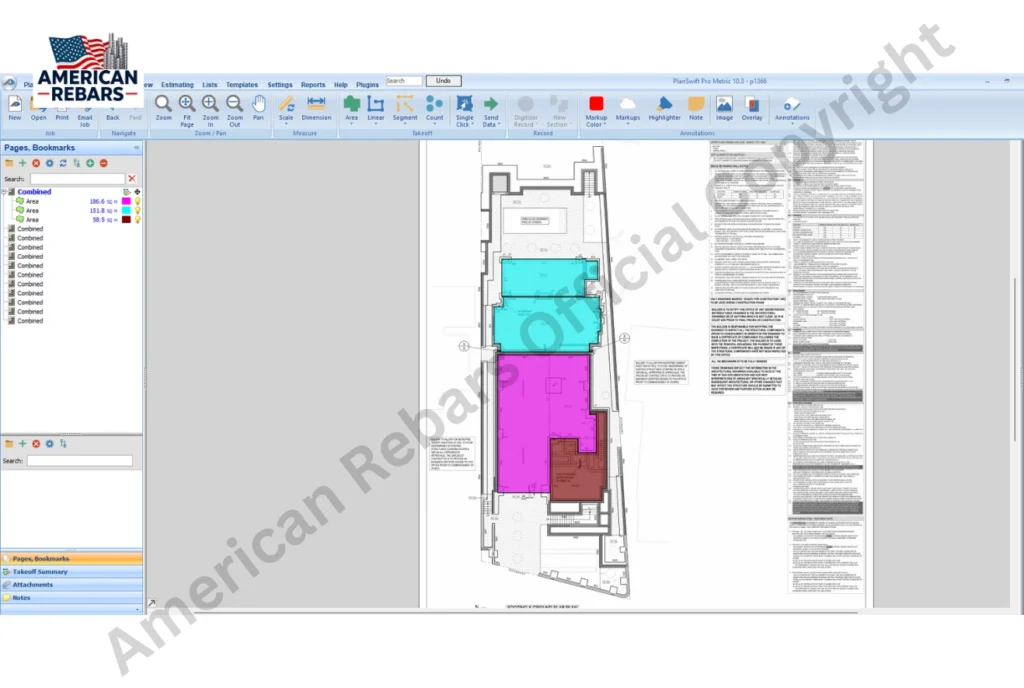The width and height of the screenshot is (1024, 688).
Task: Click the magenta area color swatch
Action: point(127,201)
